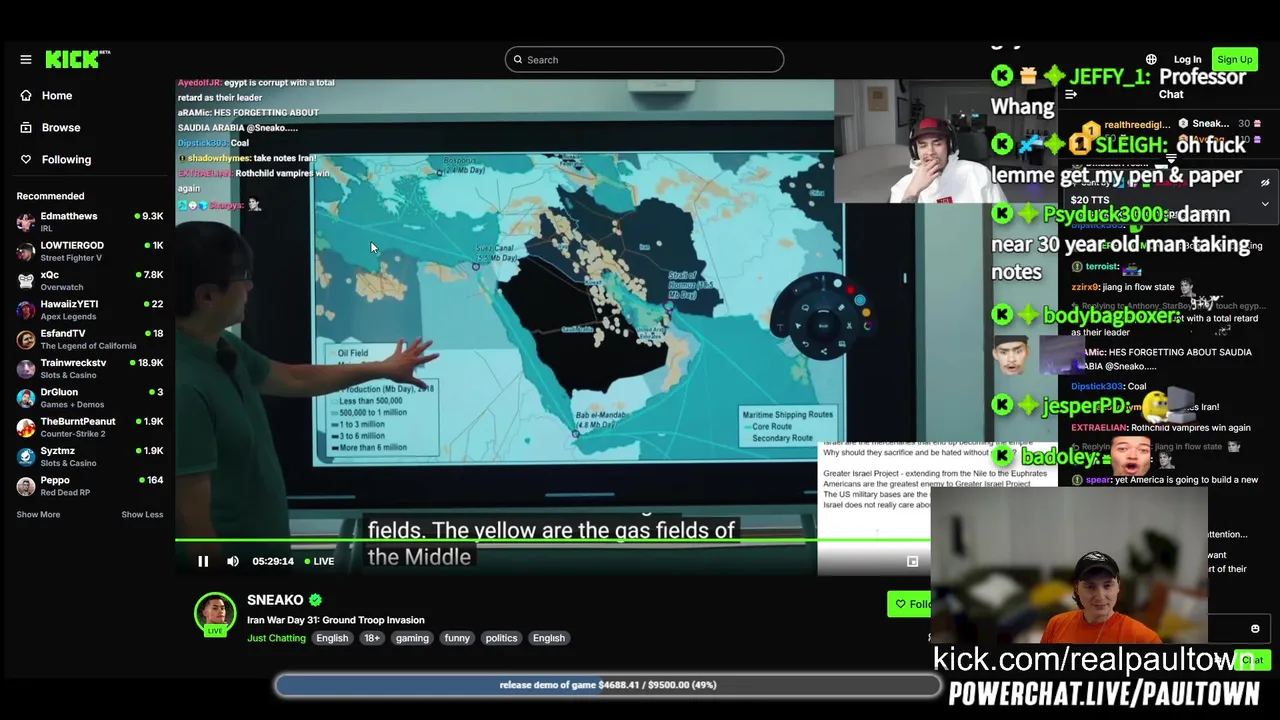This screenshot has height=720, width=1280.
Task: Hide the pinned $20 TTS message
Action: 1265,183
